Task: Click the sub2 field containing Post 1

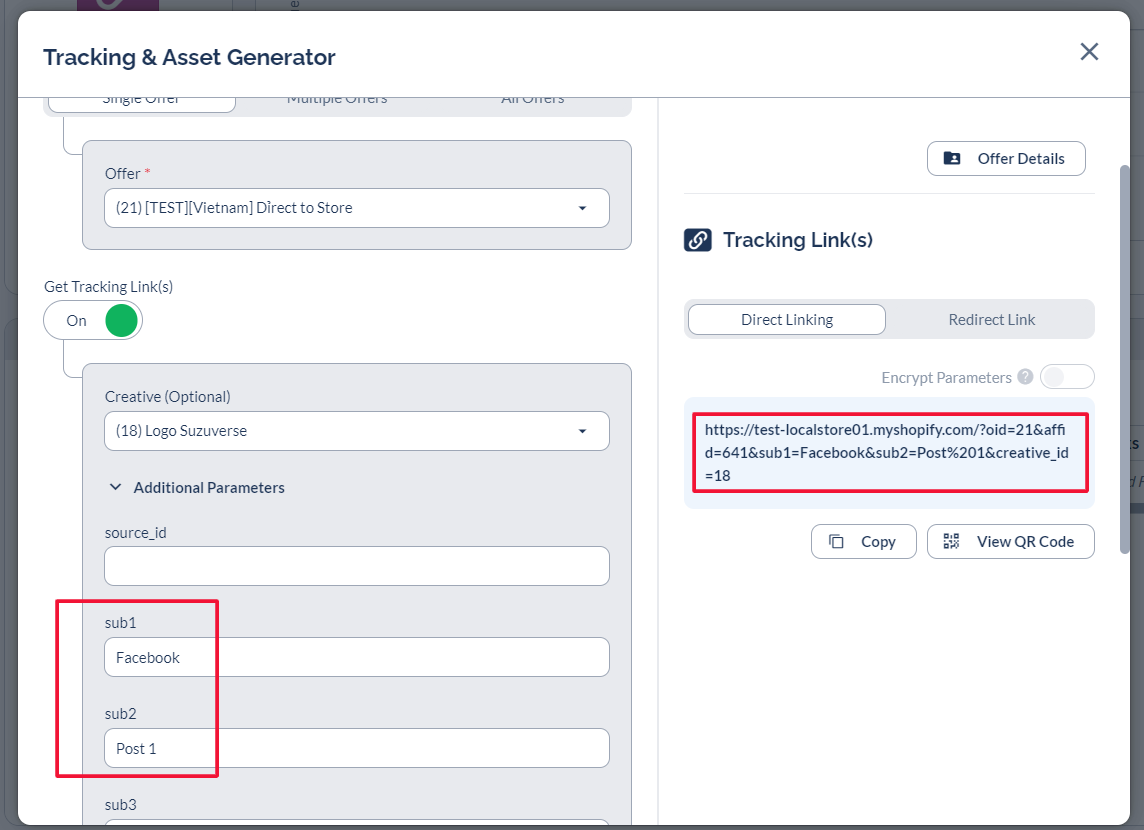Action: click(x=356, y=748)
